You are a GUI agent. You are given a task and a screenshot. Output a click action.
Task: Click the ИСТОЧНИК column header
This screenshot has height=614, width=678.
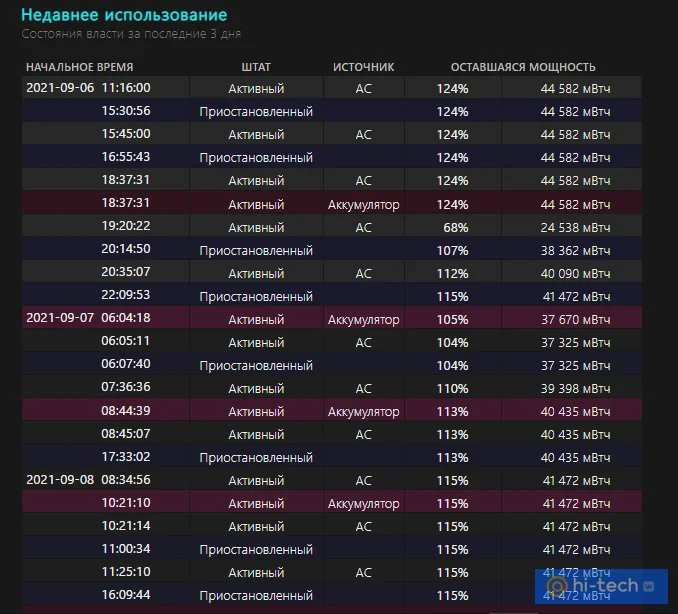click(363, 67)
